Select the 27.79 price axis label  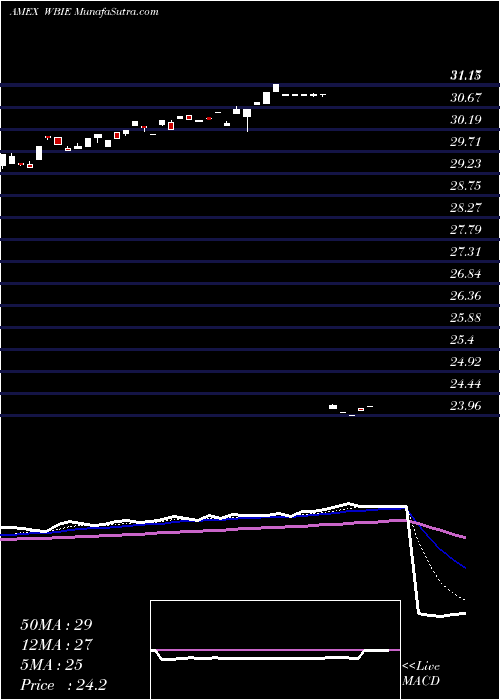coord(466,229)
